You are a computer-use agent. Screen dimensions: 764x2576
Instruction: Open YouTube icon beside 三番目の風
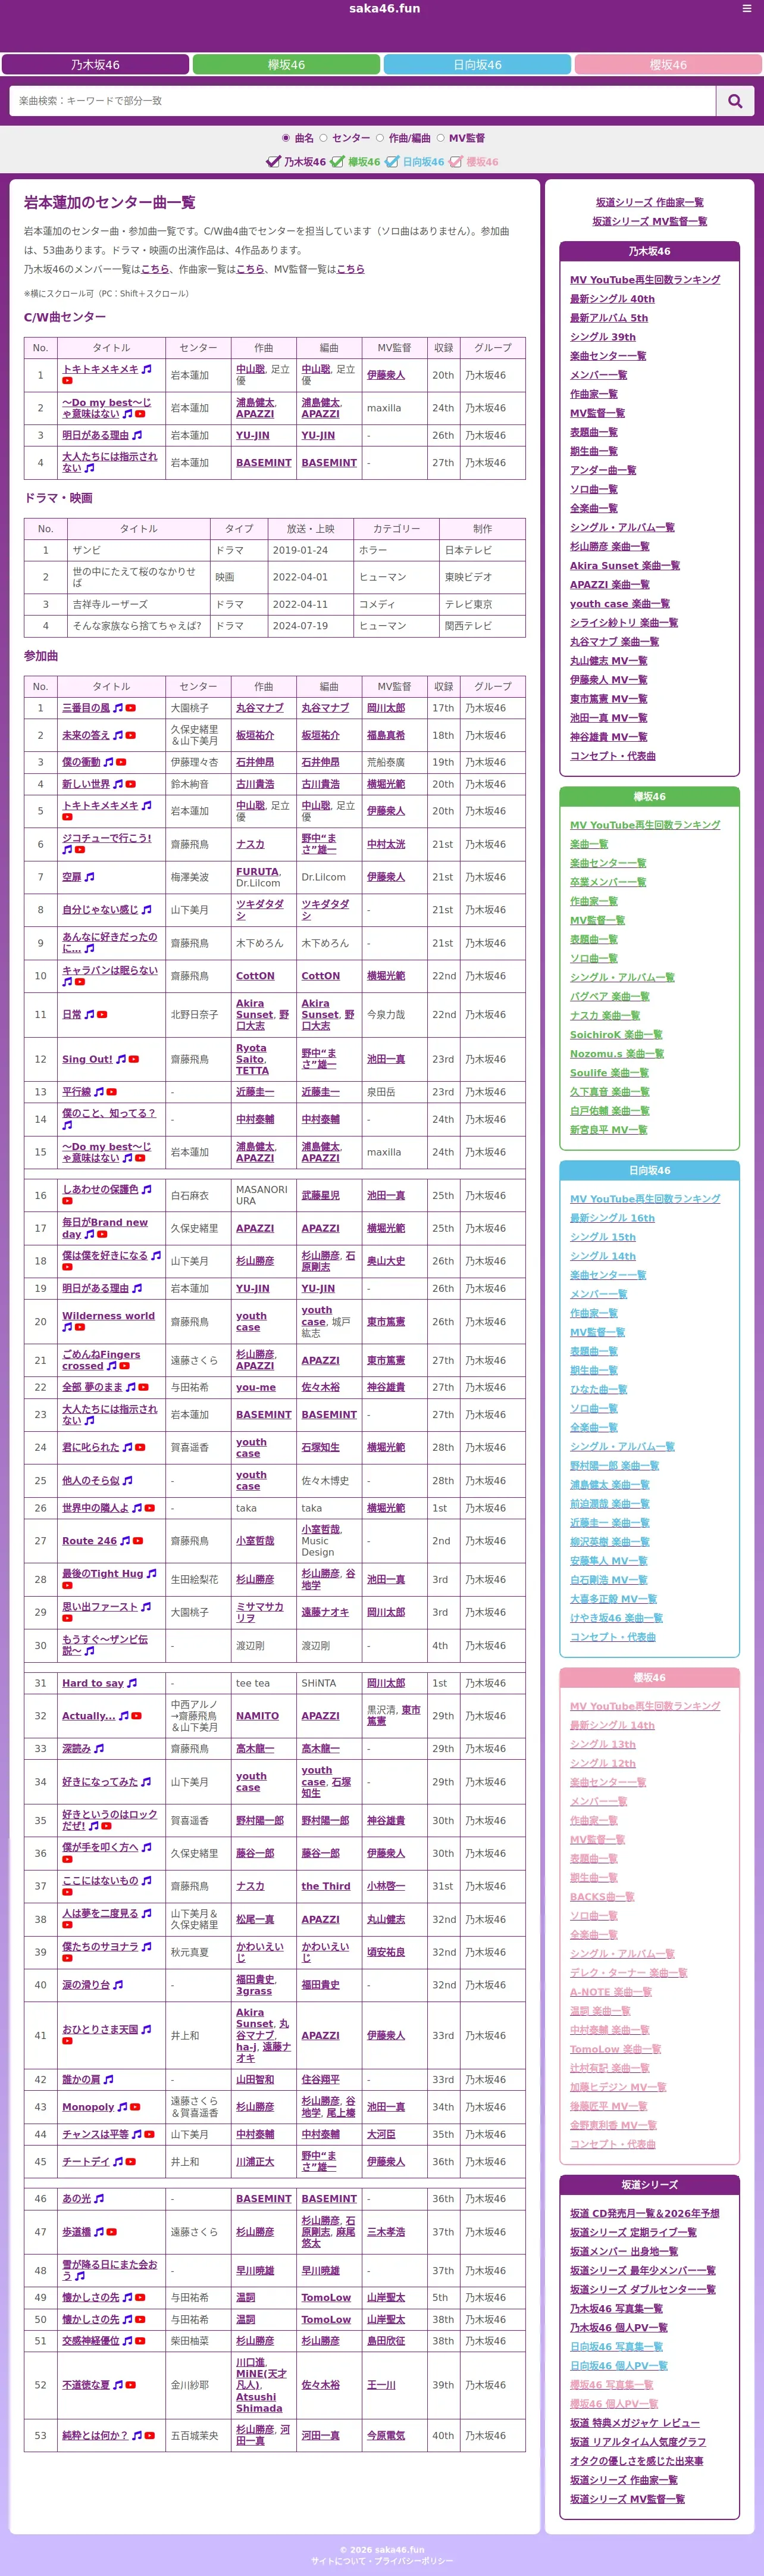pyautogui.click(x=131, y=708)
